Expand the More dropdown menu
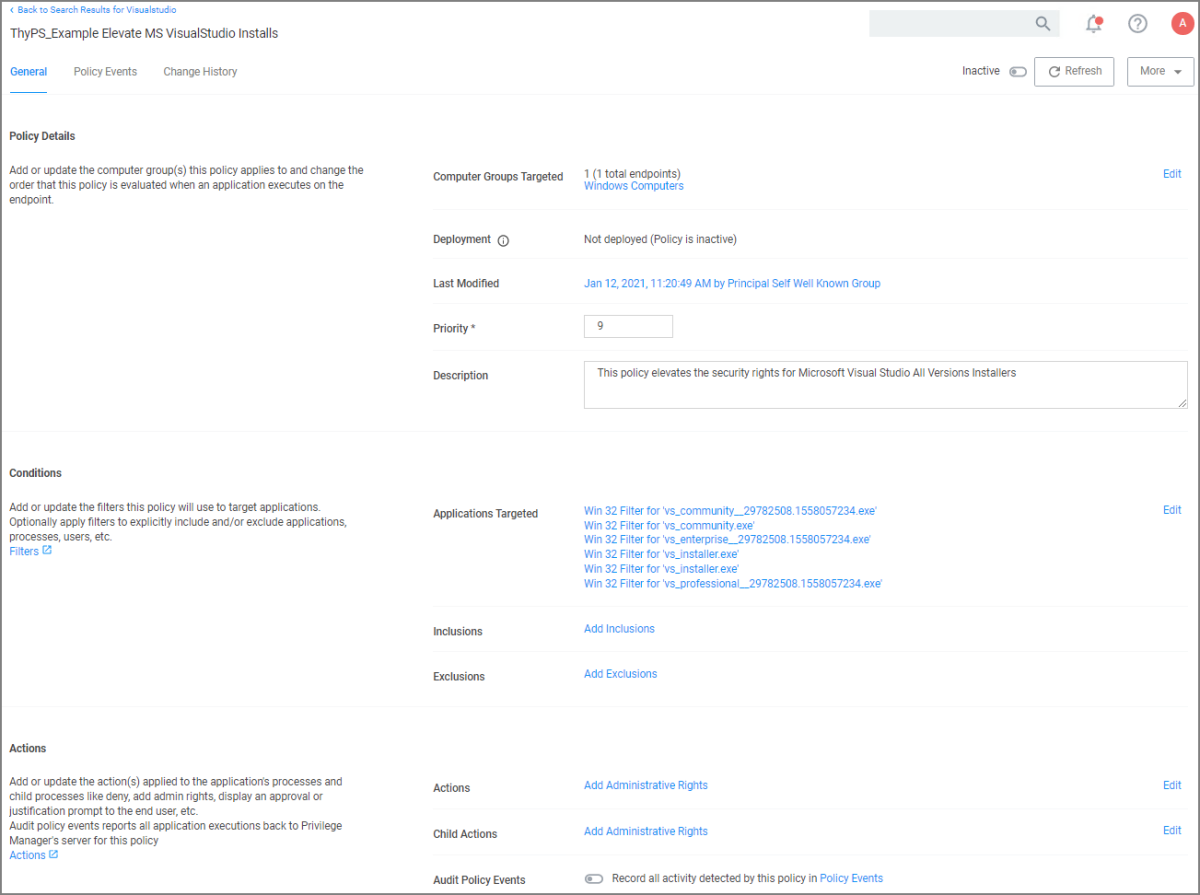The image size is (1200, 895). (1160, 71)
